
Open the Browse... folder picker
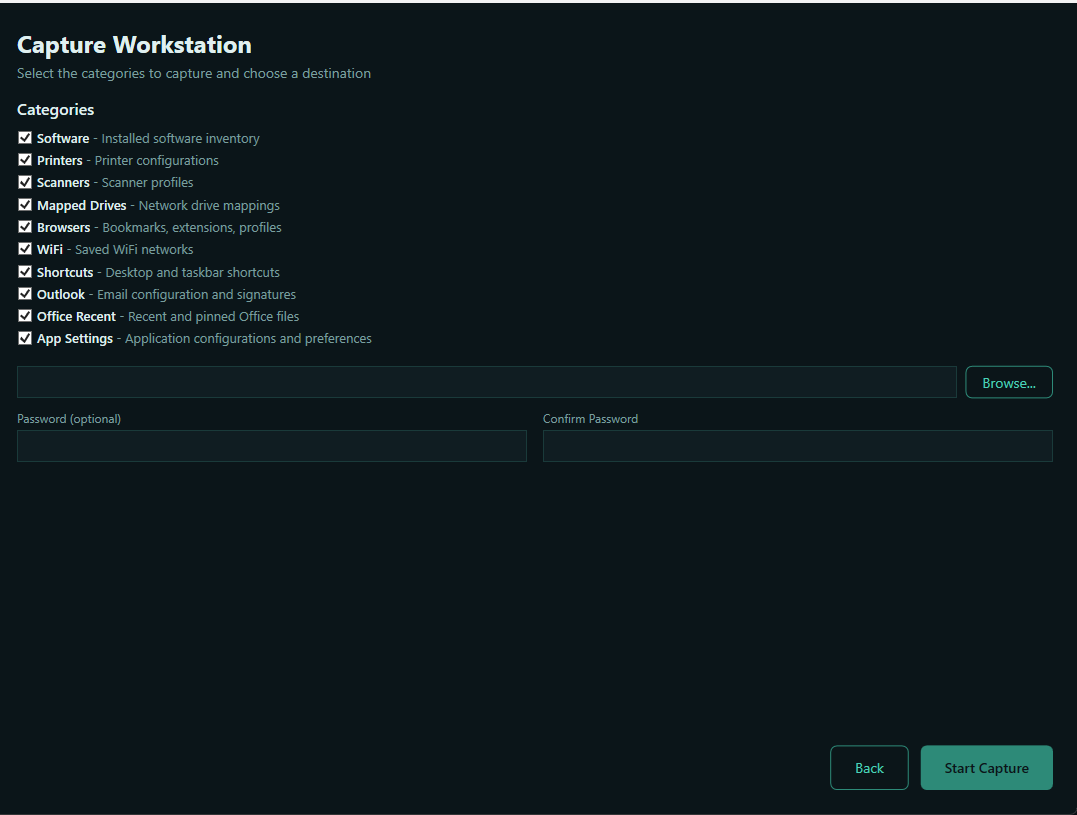[1008, 382]
